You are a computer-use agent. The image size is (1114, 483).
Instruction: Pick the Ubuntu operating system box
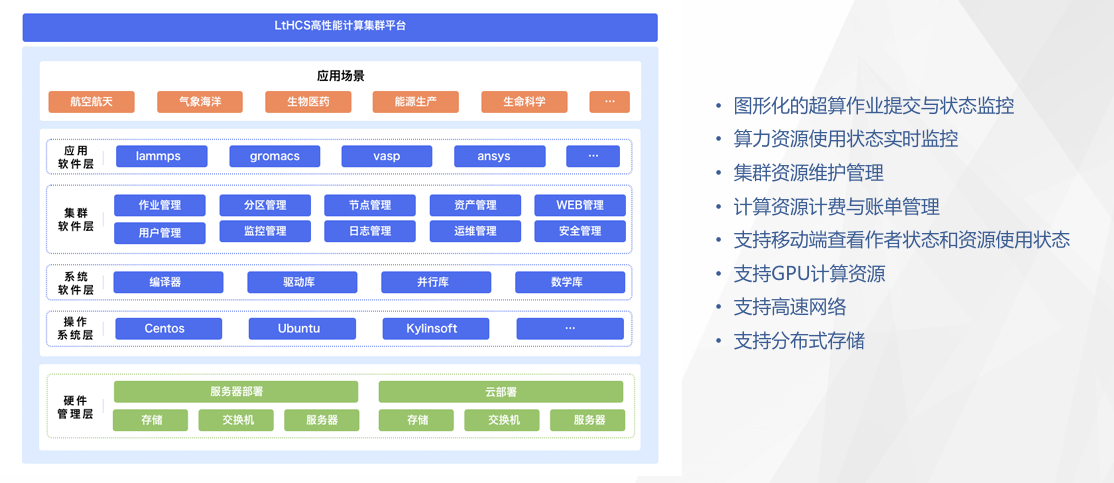pos(302,328)
